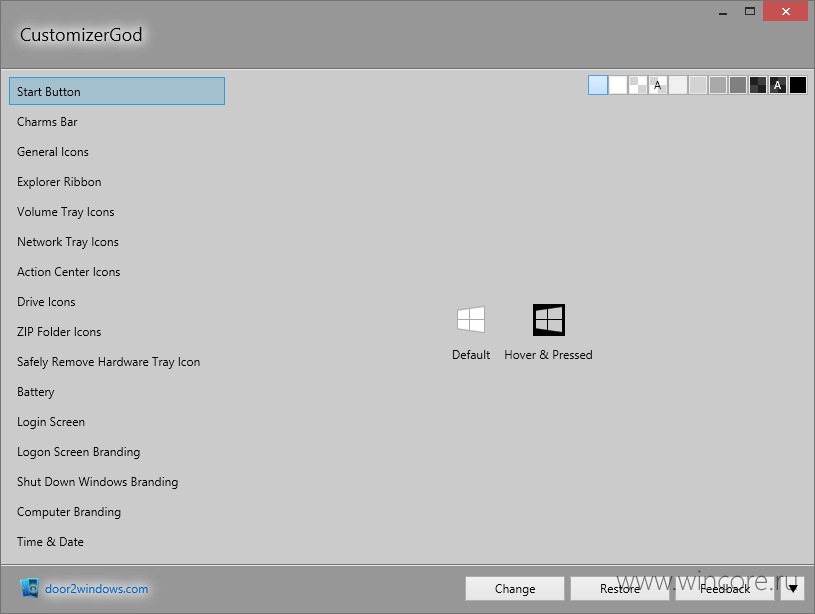Select Volume Tray Icons category

pyautogui.click(x=117, y=212)
